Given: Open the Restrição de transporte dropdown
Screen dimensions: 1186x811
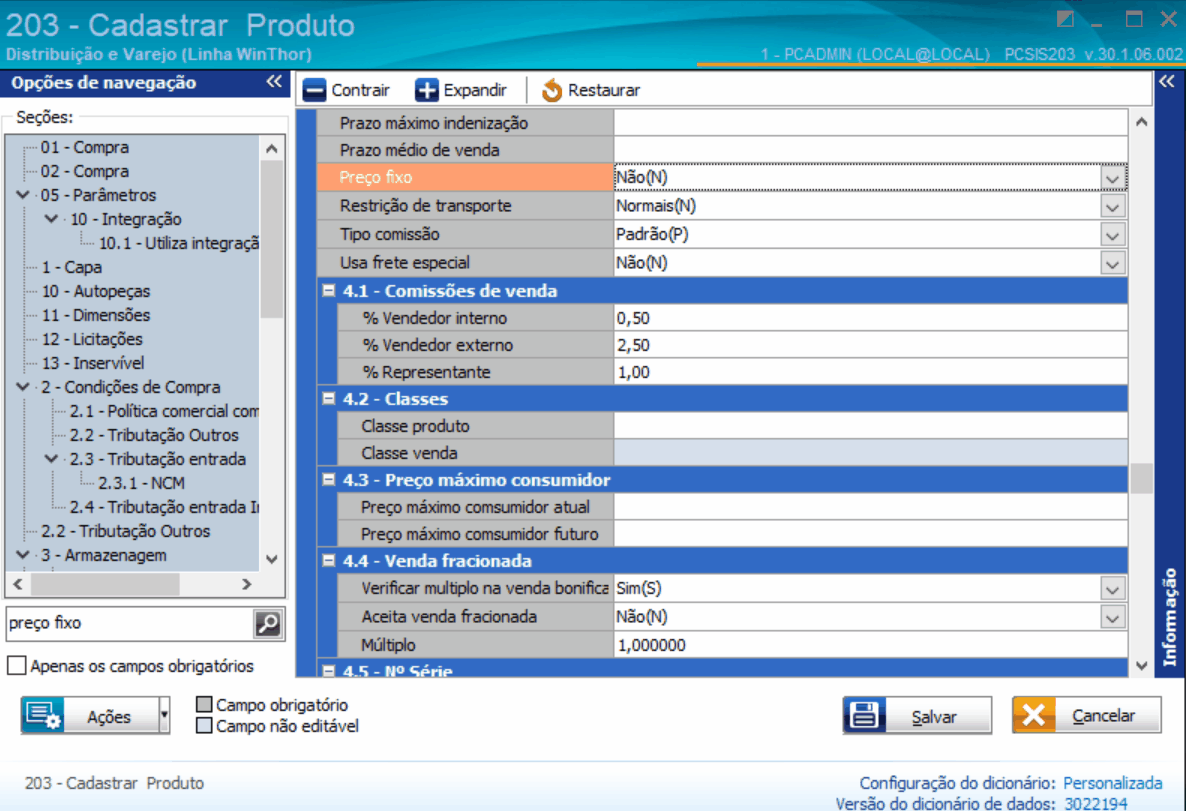Looking at the screenshot, I should tap(1112, 206).
